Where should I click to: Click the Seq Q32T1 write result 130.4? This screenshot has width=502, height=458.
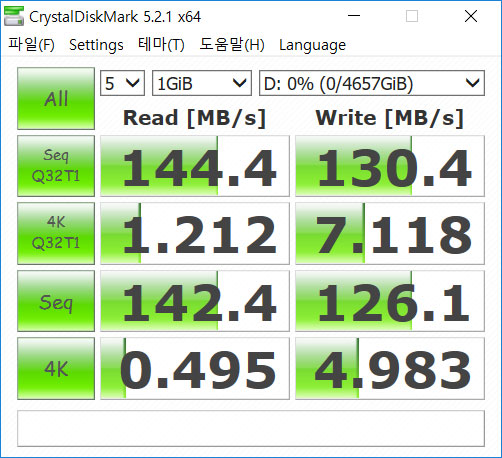click(390, 166)
